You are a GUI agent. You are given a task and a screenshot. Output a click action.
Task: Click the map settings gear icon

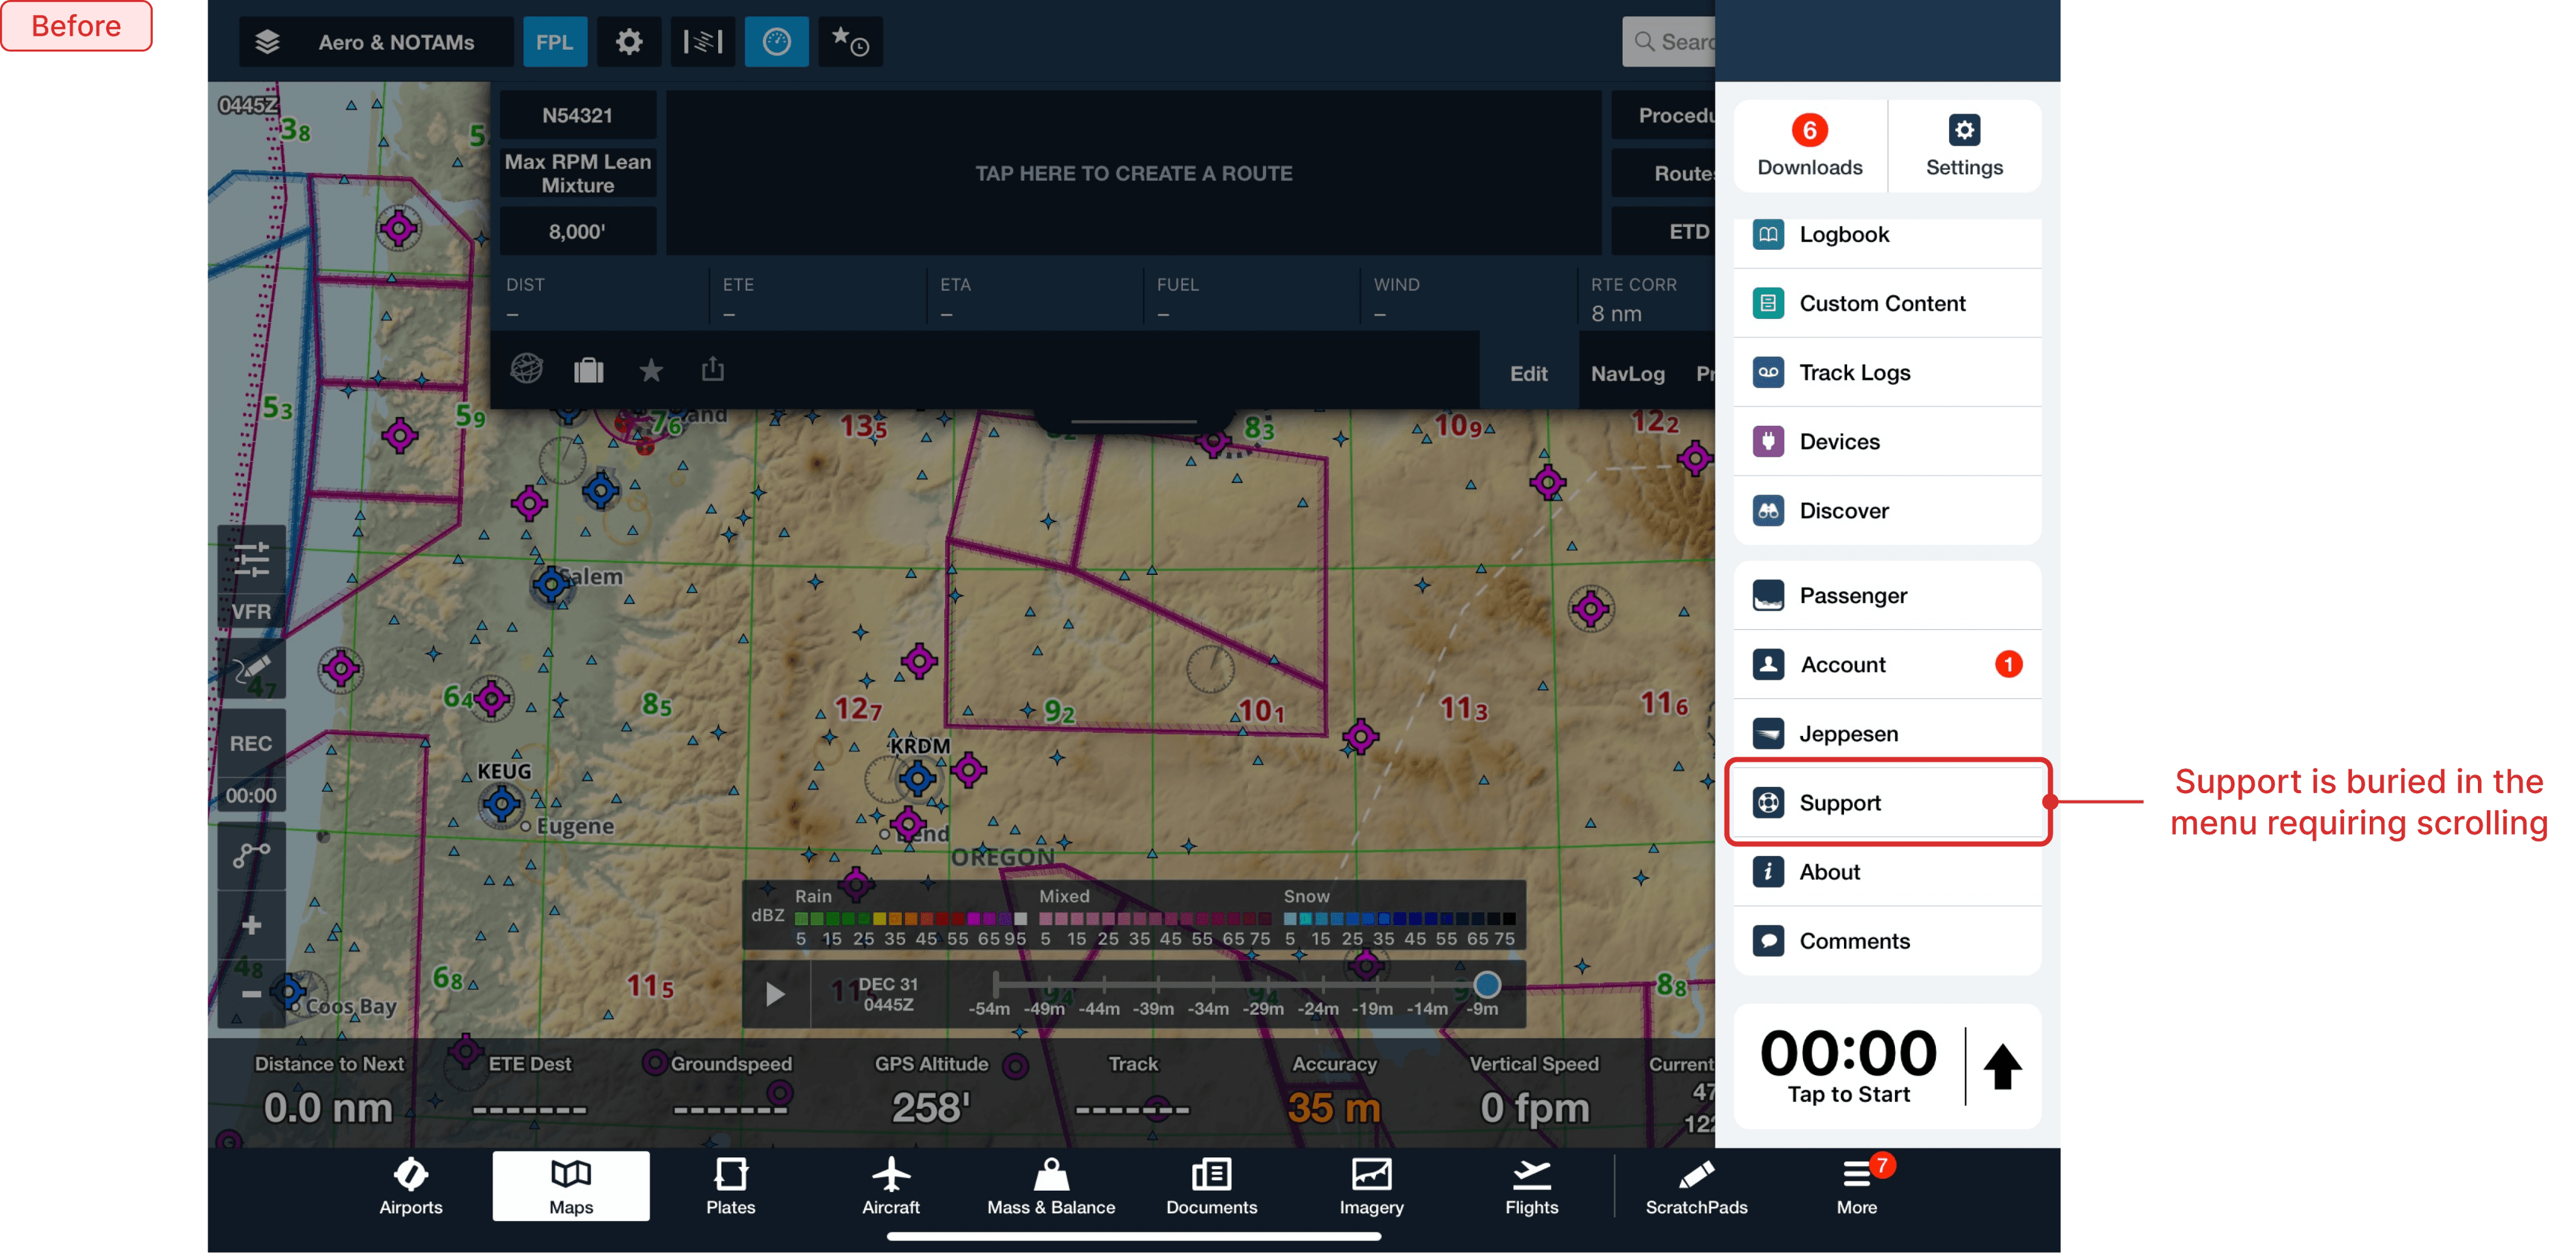[628, 42]
